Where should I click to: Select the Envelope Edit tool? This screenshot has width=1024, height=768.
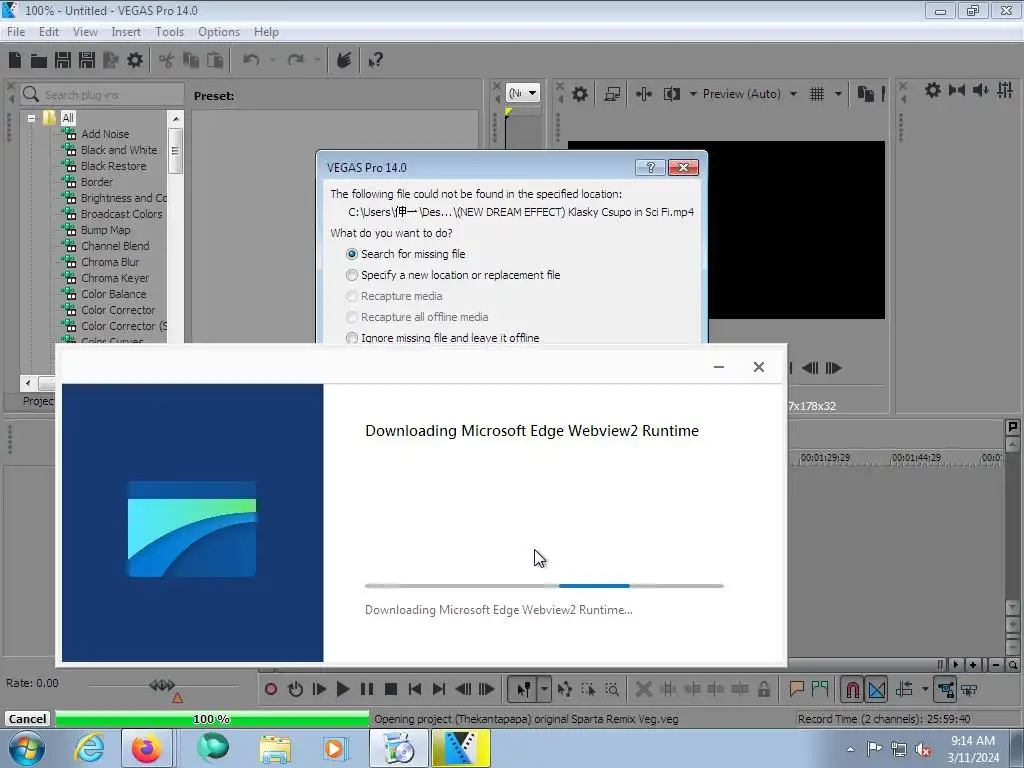pyautogui.click(x=565, y=689)
